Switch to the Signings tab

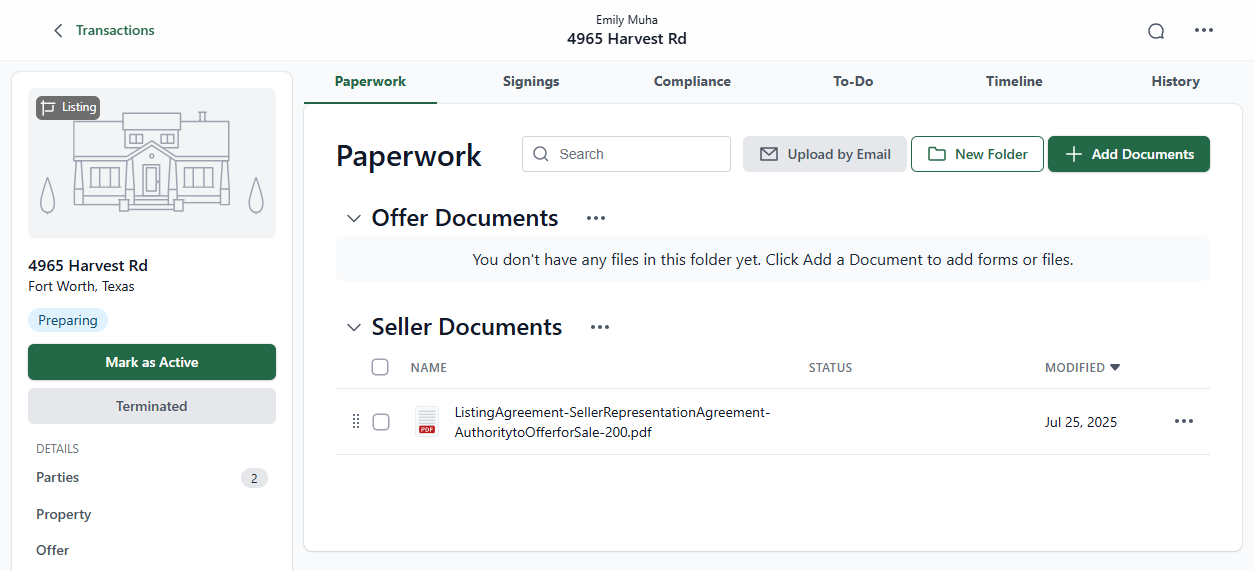(531, 82)
